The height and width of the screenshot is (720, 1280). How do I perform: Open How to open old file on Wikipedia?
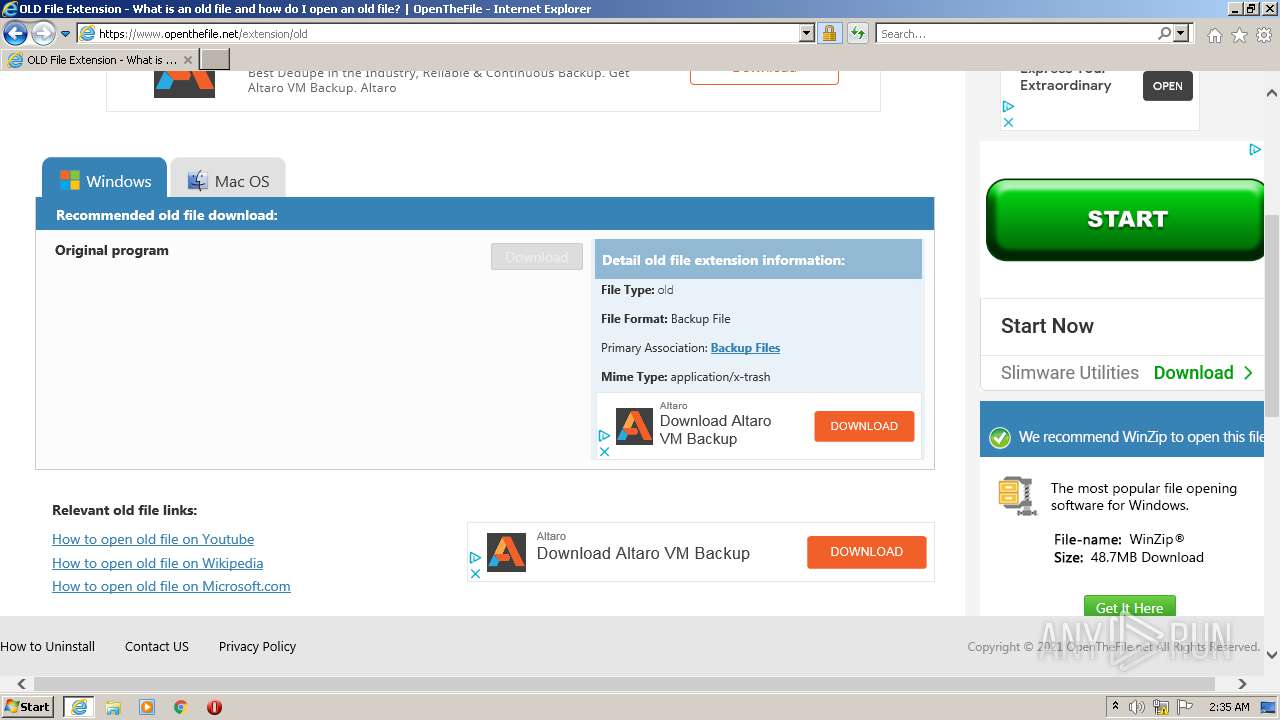coord(158,563)
